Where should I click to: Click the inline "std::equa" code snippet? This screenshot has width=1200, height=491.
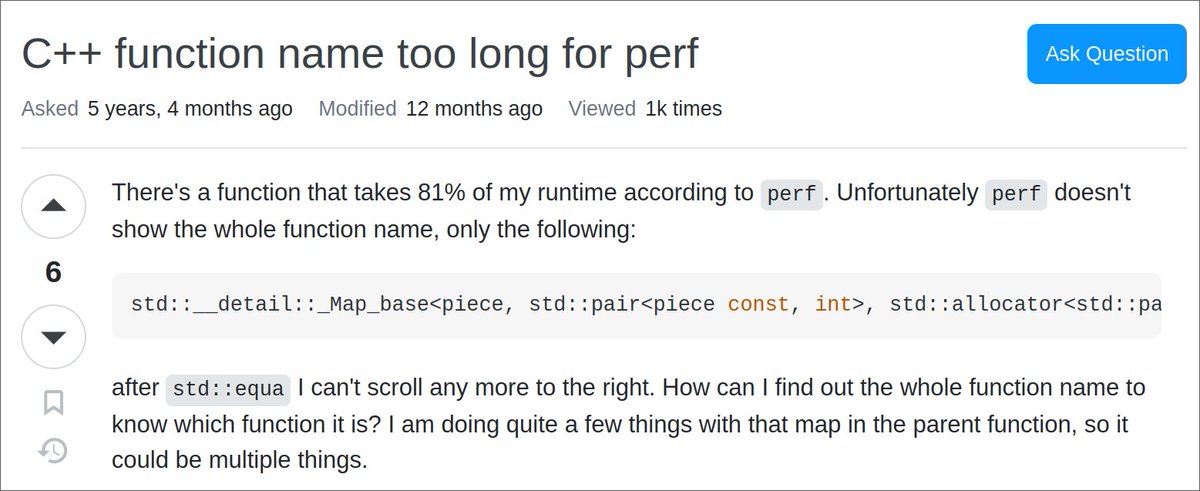(229, 389)
